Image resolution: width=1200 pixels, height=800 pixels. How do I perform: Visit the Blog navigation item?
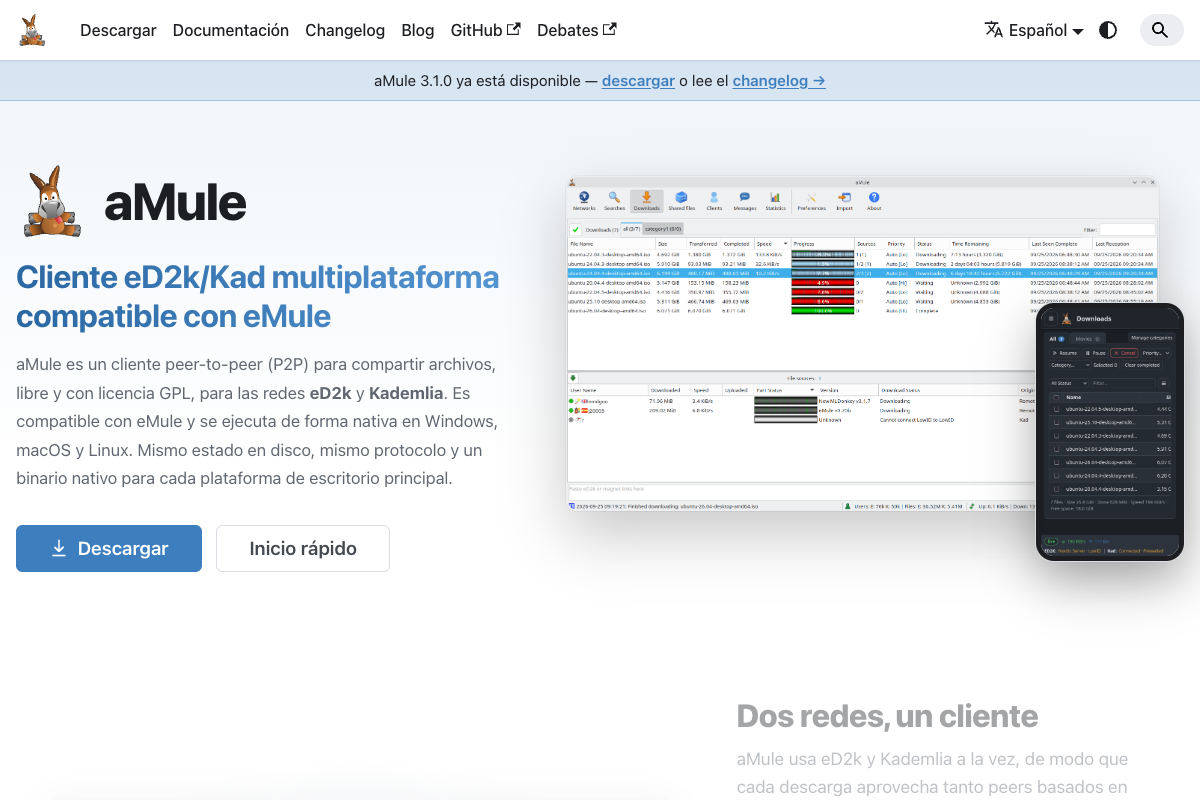coord(418,30)
